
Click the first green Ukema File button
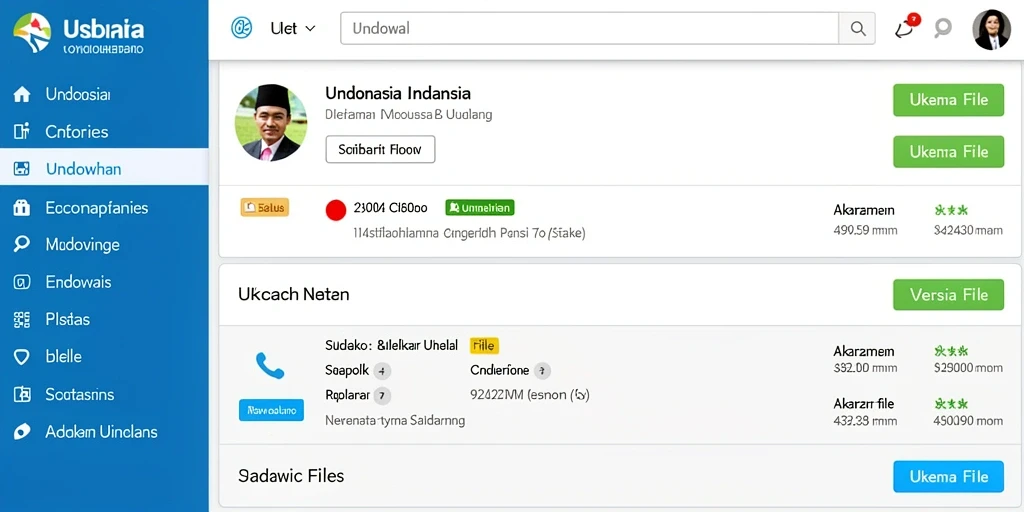(x=948, y=100)
